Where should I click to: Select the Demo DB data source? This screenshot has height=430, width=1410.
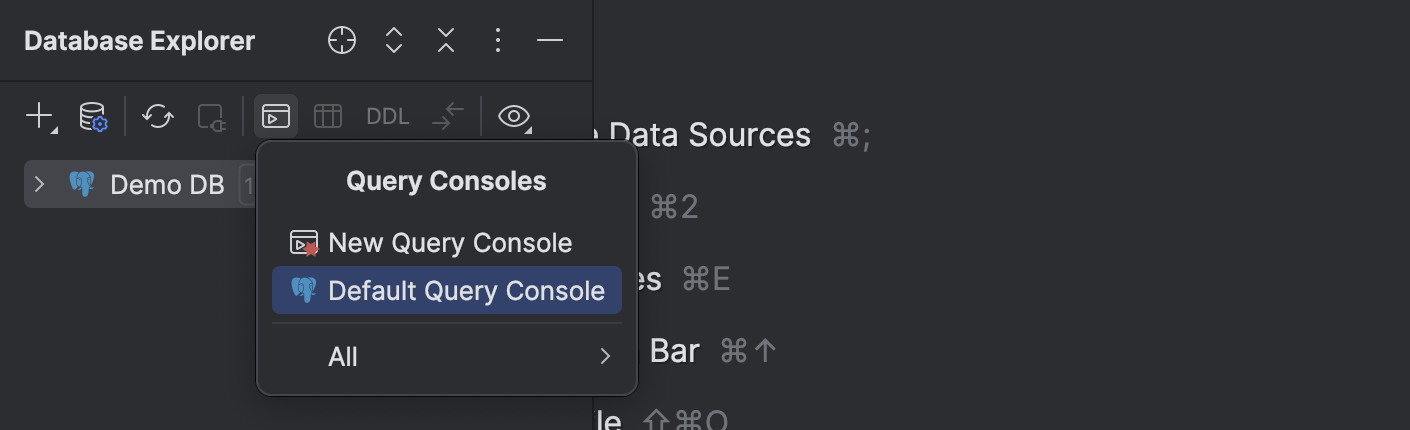pyautogui.click(x=140, y=184)
